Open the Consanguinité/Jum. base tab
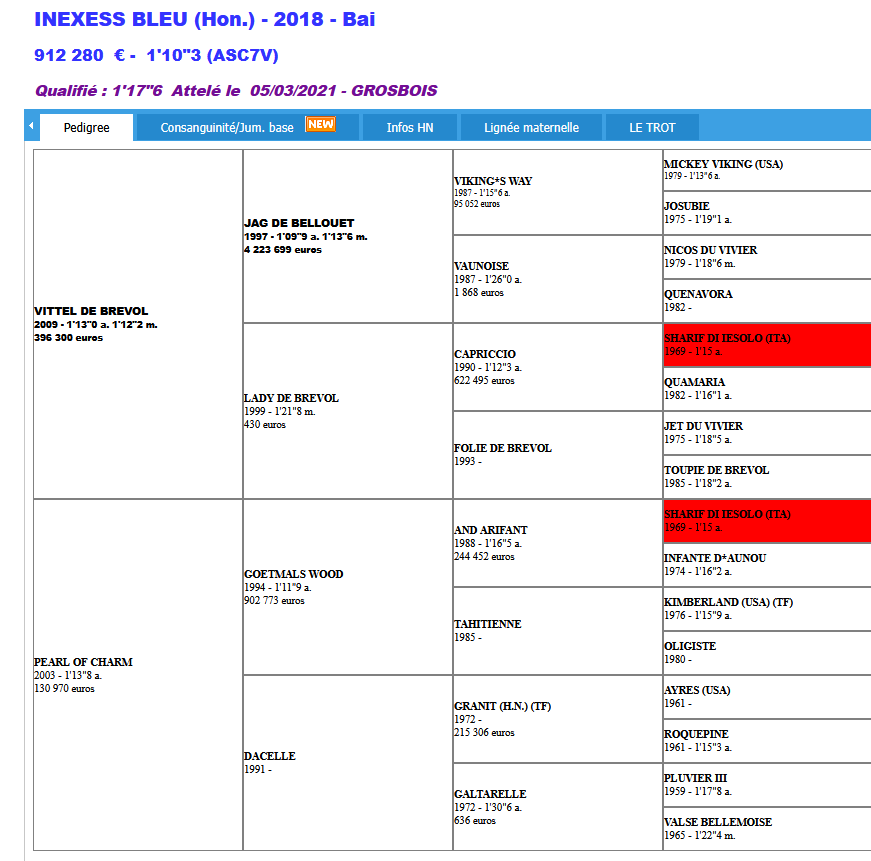 227,128
